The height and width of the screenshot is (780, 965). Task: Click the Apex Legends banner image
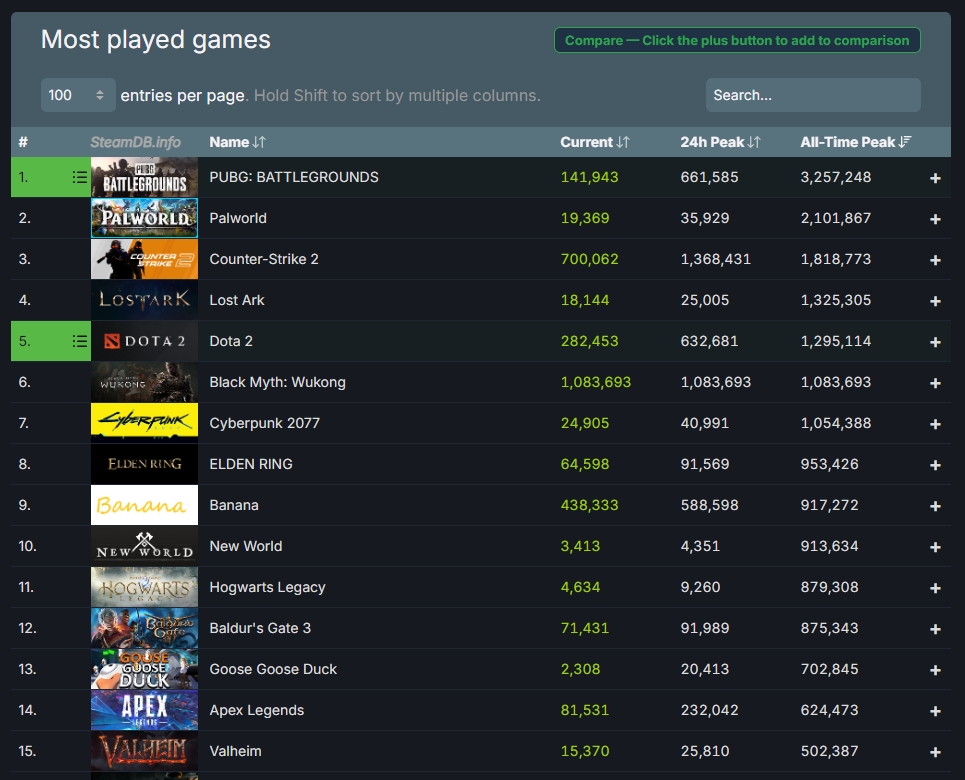point(144,710)
